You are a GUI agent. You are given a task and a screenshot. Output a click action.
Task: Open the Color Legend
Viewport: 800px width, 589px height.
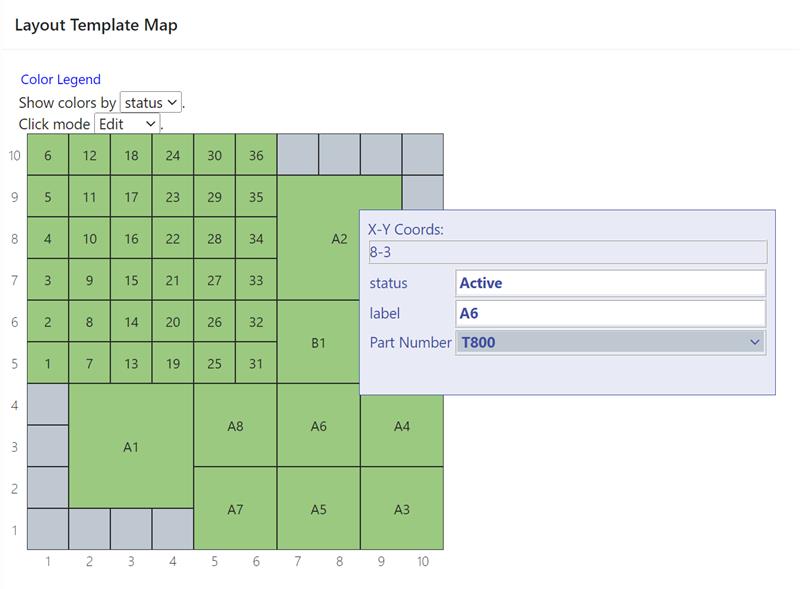pyautogui.click(x=62, y=79)
